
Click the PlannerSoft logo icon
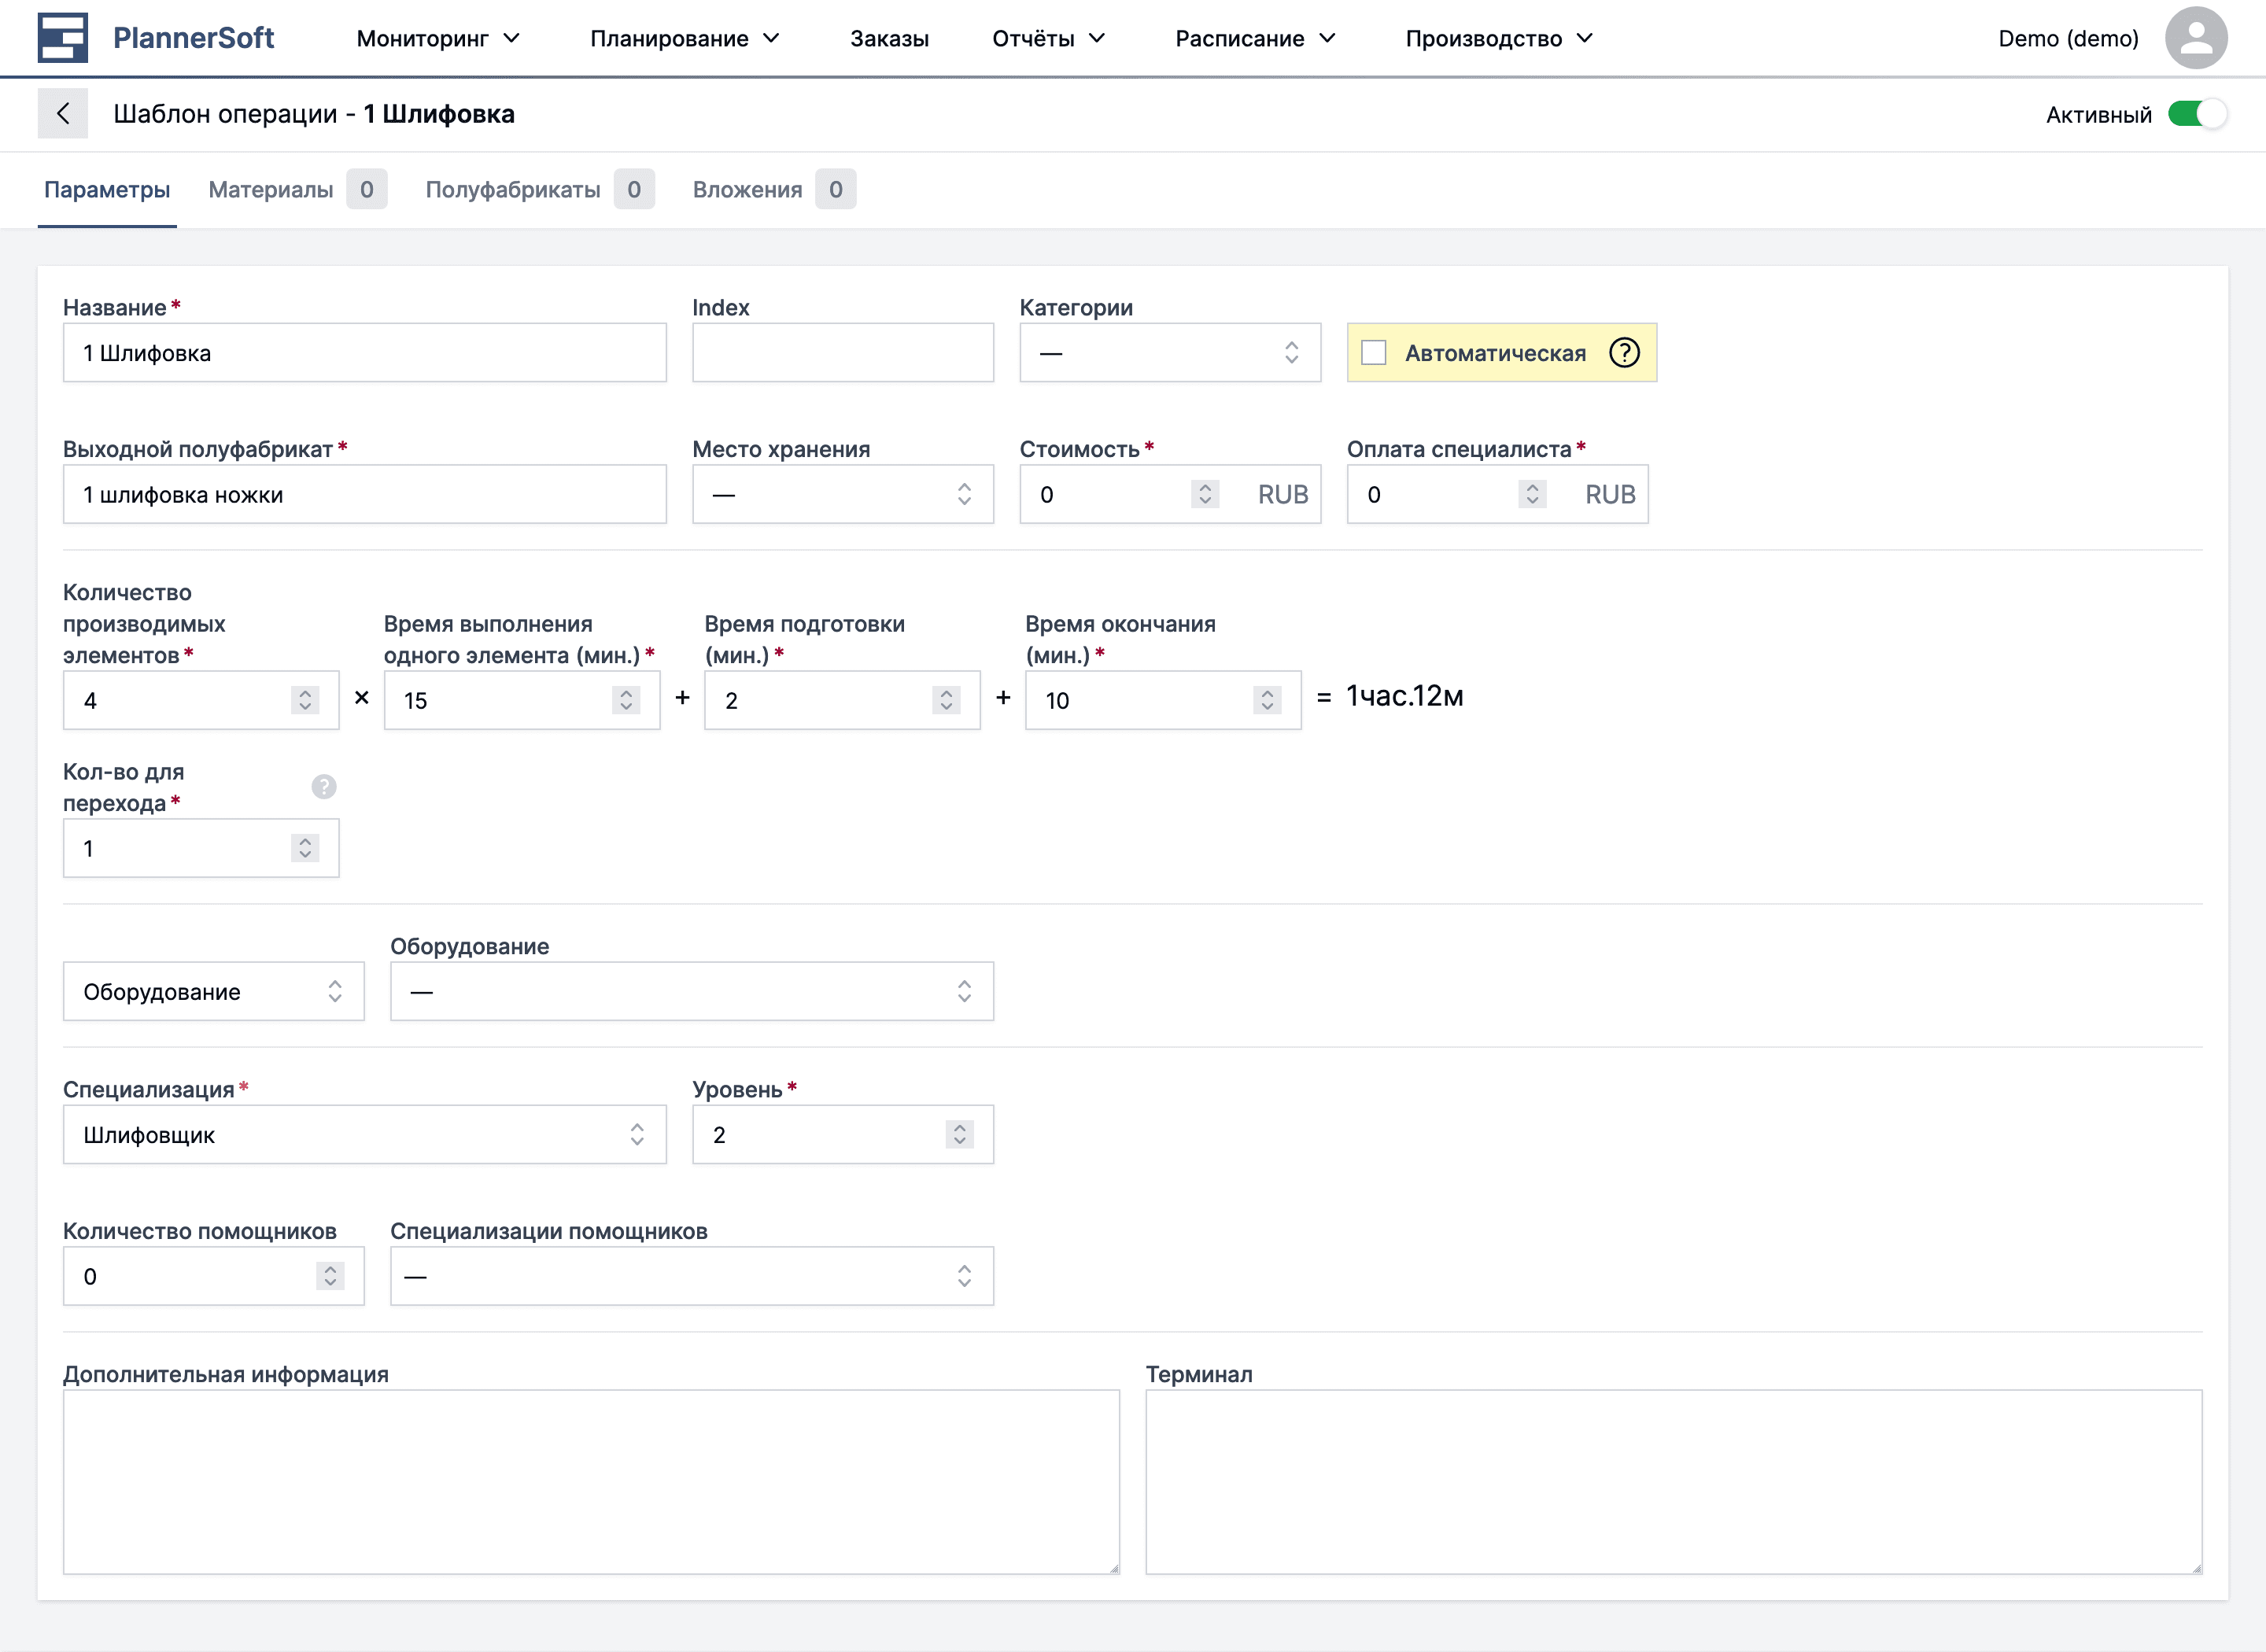point(63,38)
